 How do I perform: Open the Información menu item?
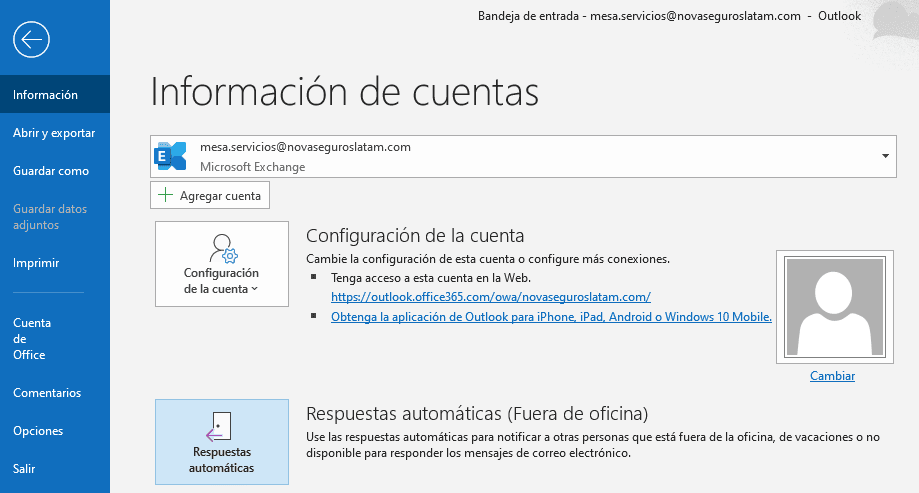click(x=46, y=95)
